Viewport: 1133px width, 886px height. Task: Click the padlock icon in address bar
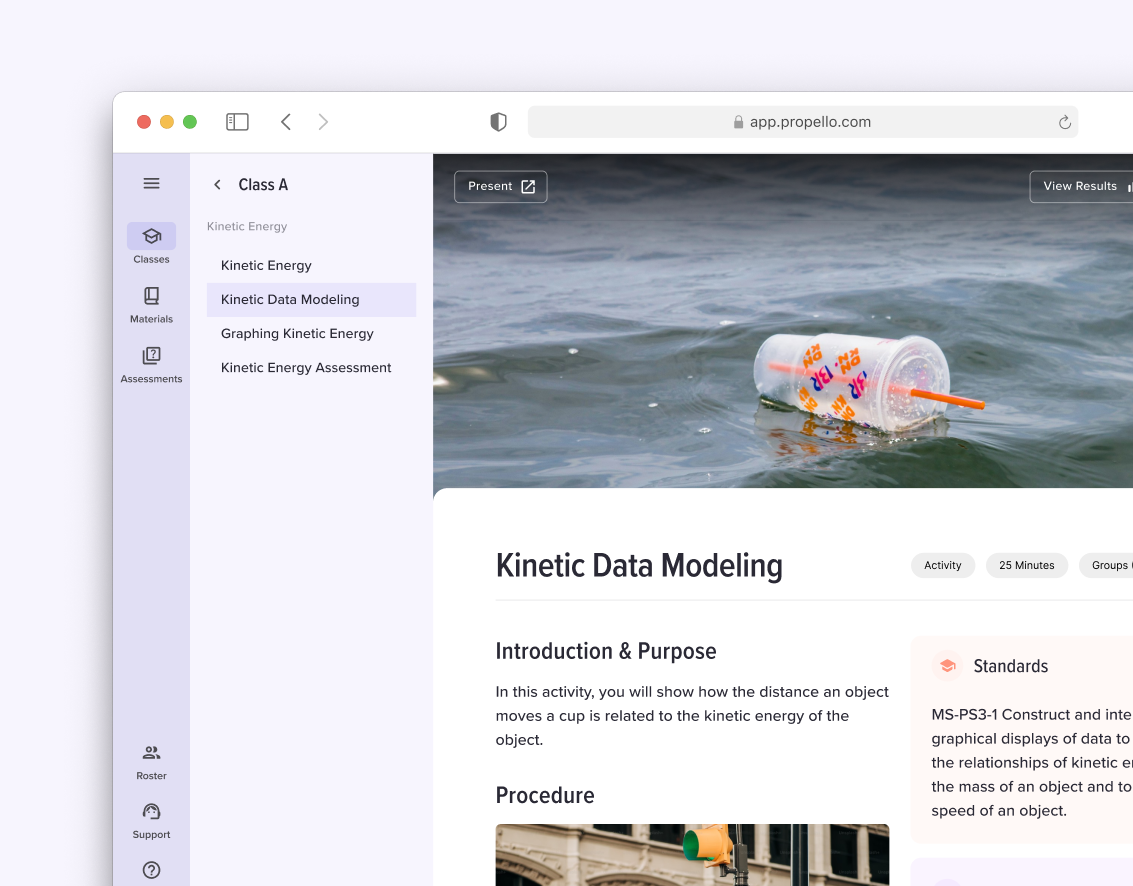click(x=738, y=122)
